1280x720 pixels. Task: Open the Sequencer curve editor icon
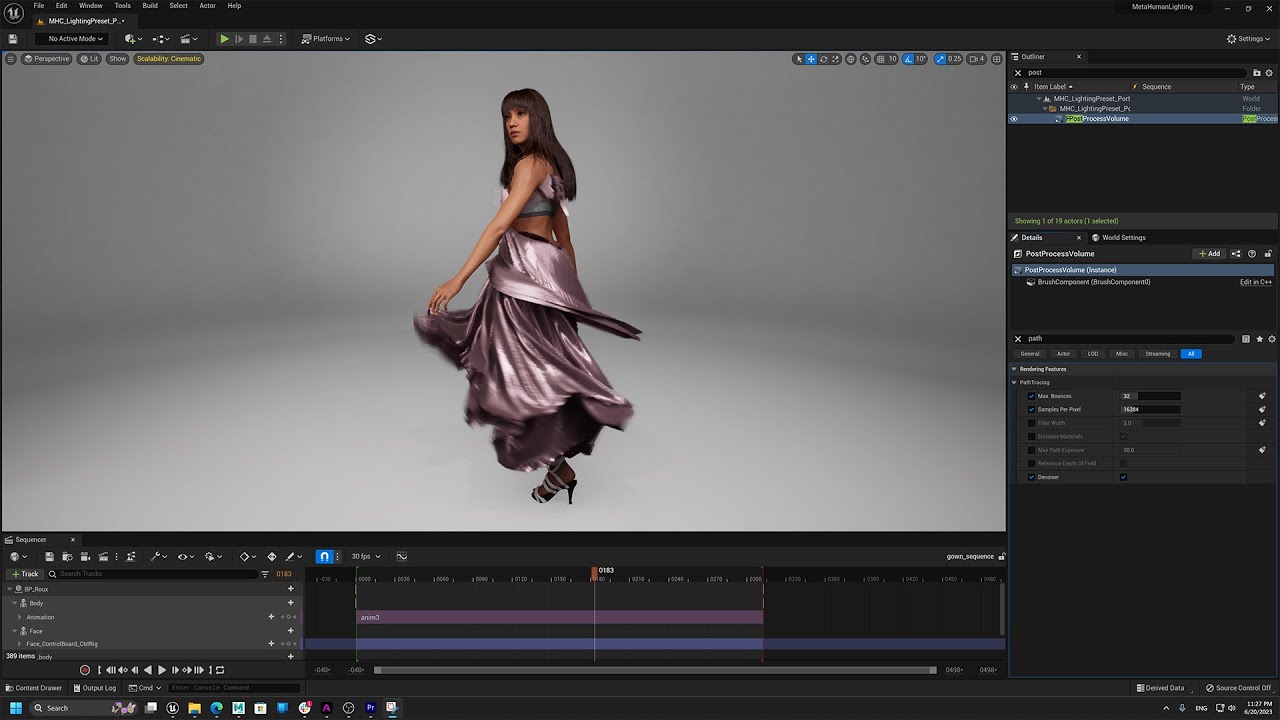coord(401,557)
